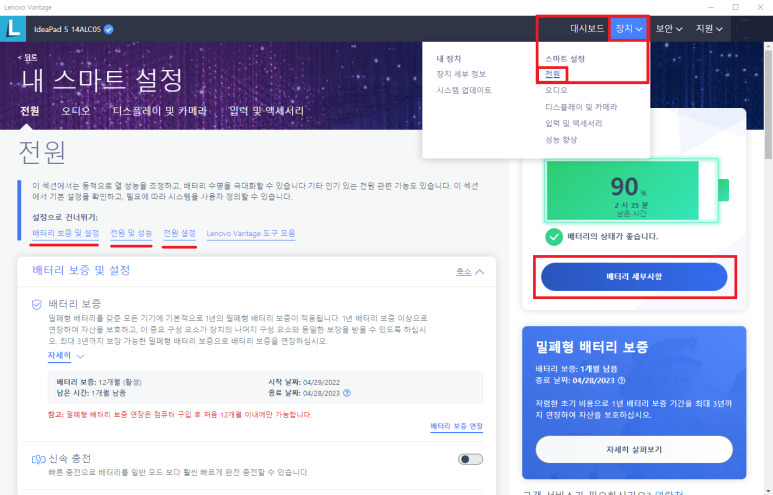Open the 보안 dropdown menu

pyautogui.click(x=668, y=29)
